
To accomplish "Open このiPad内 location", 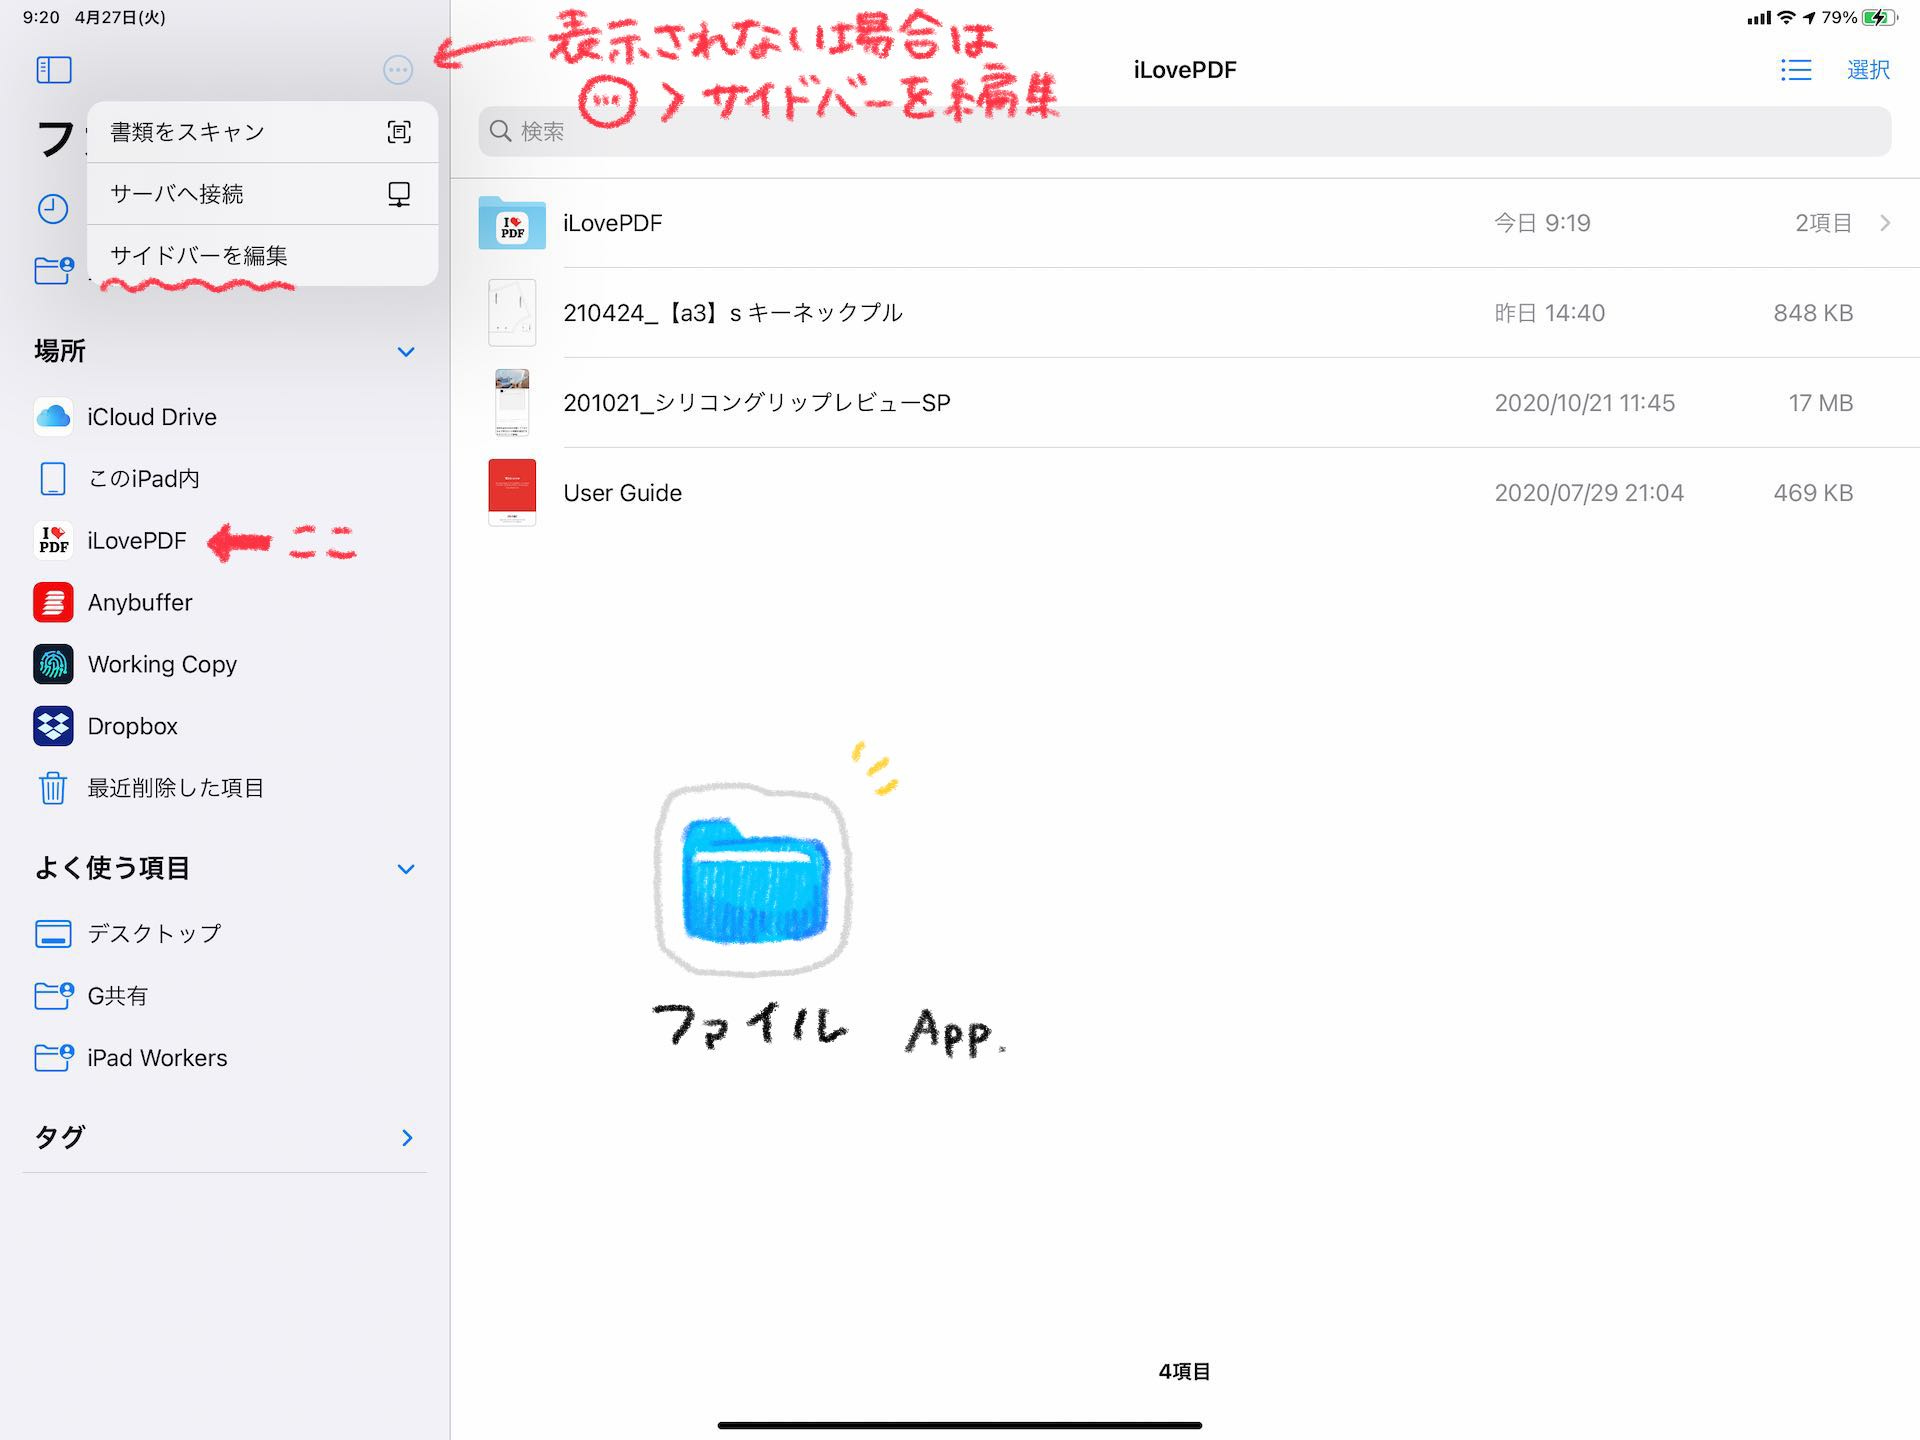I will tap(144, 479).
